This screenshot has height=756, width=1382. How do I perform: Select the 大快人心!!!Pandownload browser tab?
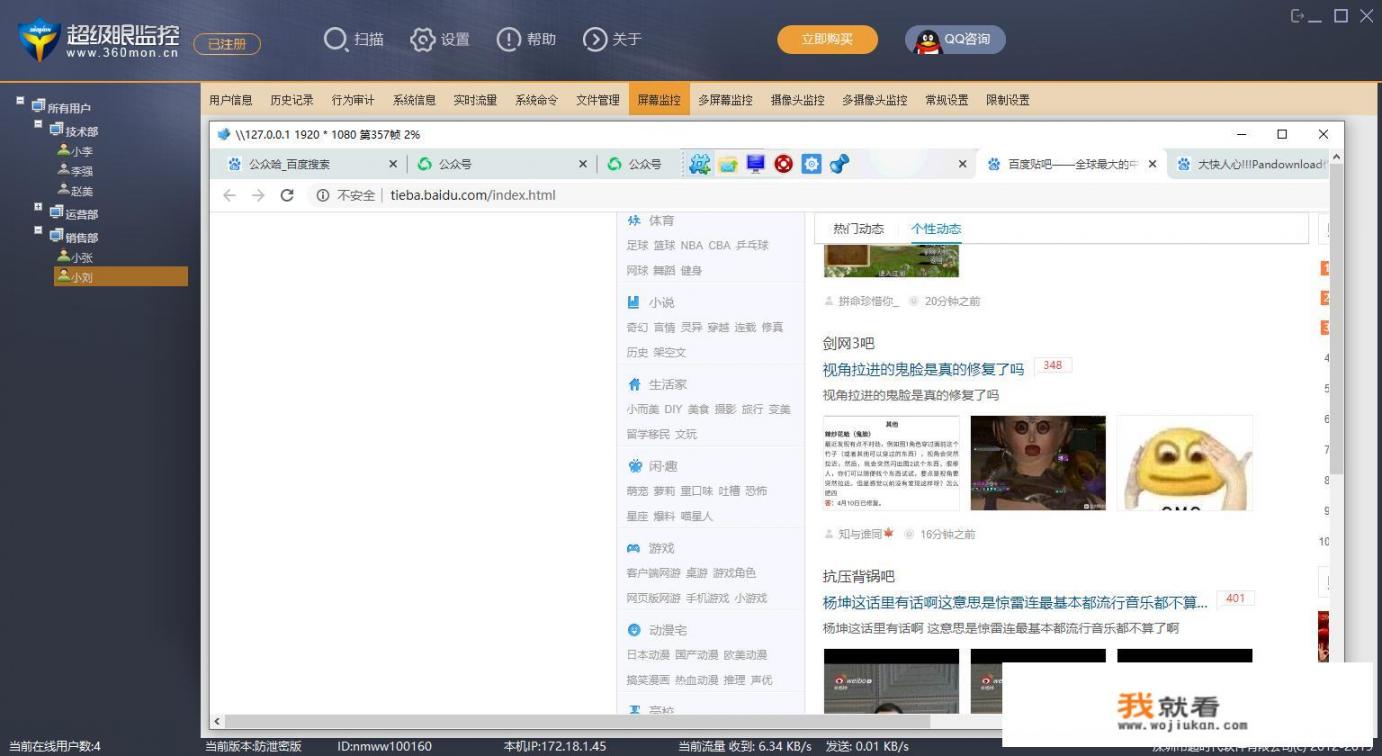(x=1250, y=164)
